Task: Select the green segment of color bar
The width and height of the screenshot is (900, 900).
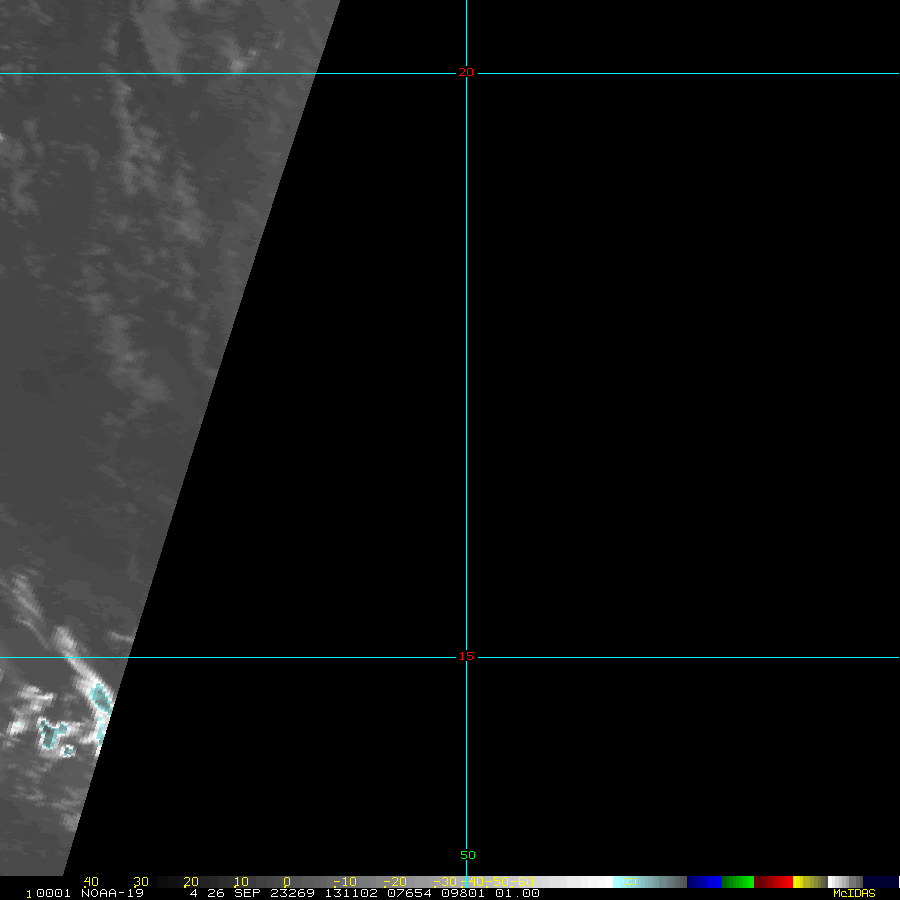Action: pos(738,882)
